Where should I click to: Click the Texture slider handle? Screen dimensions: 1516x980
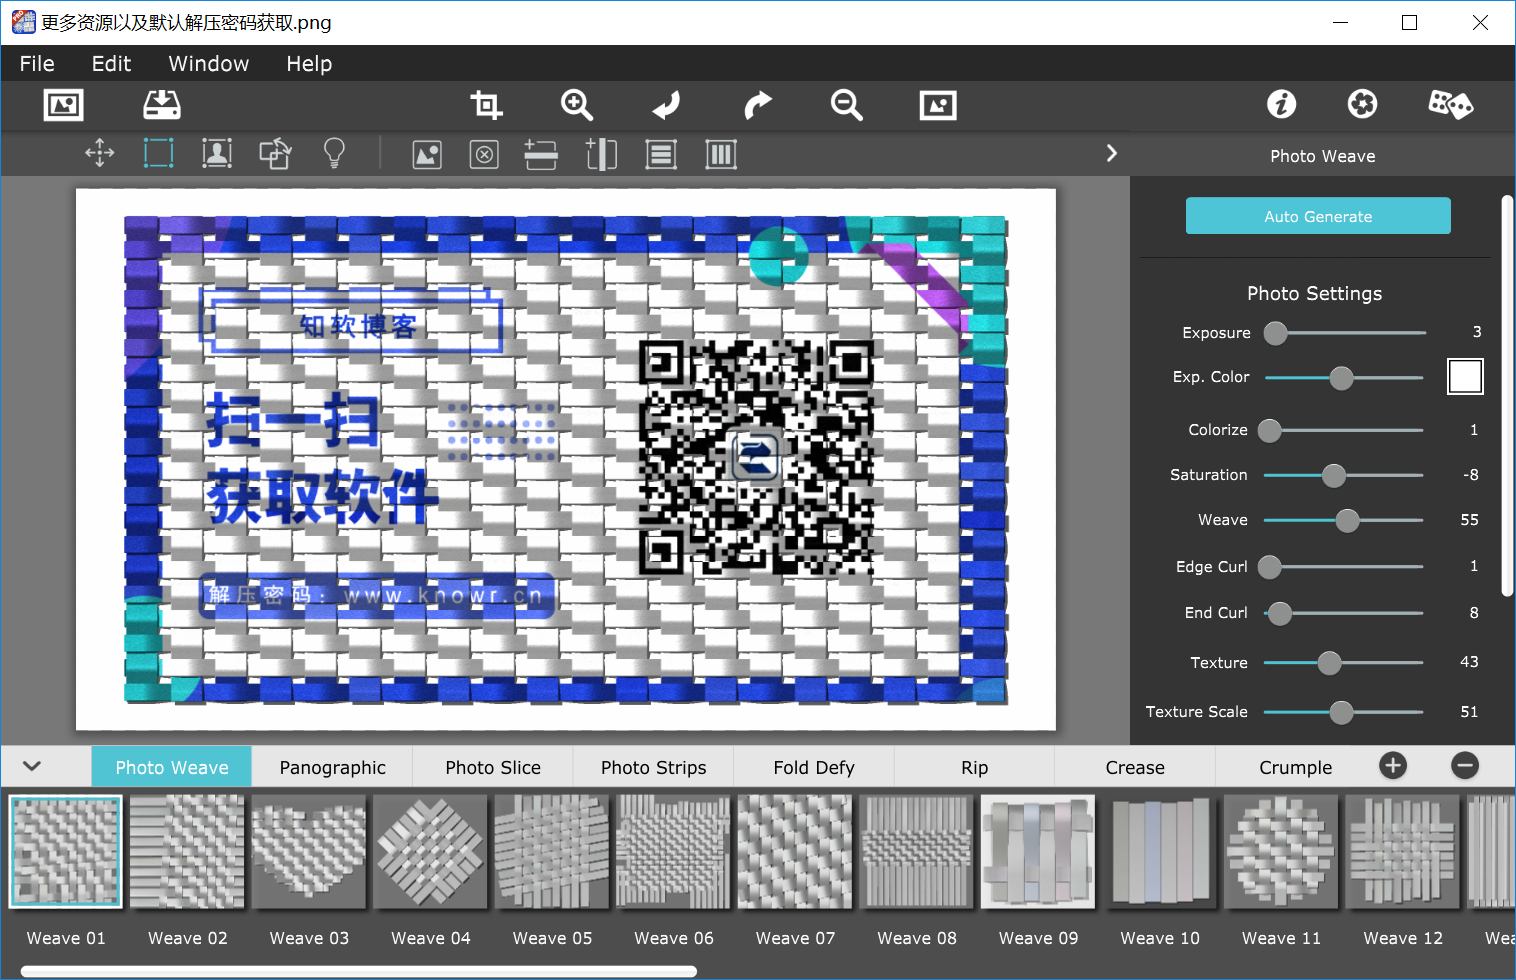point(1330,662)
